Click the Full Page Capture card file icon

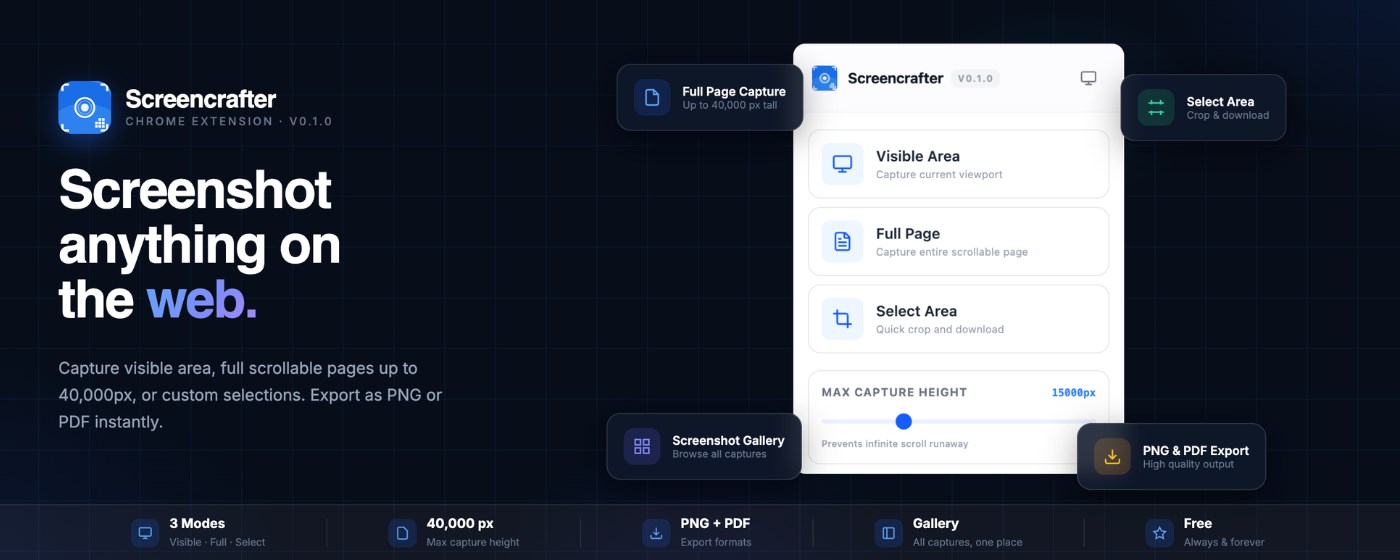click(x=652, y=97)
